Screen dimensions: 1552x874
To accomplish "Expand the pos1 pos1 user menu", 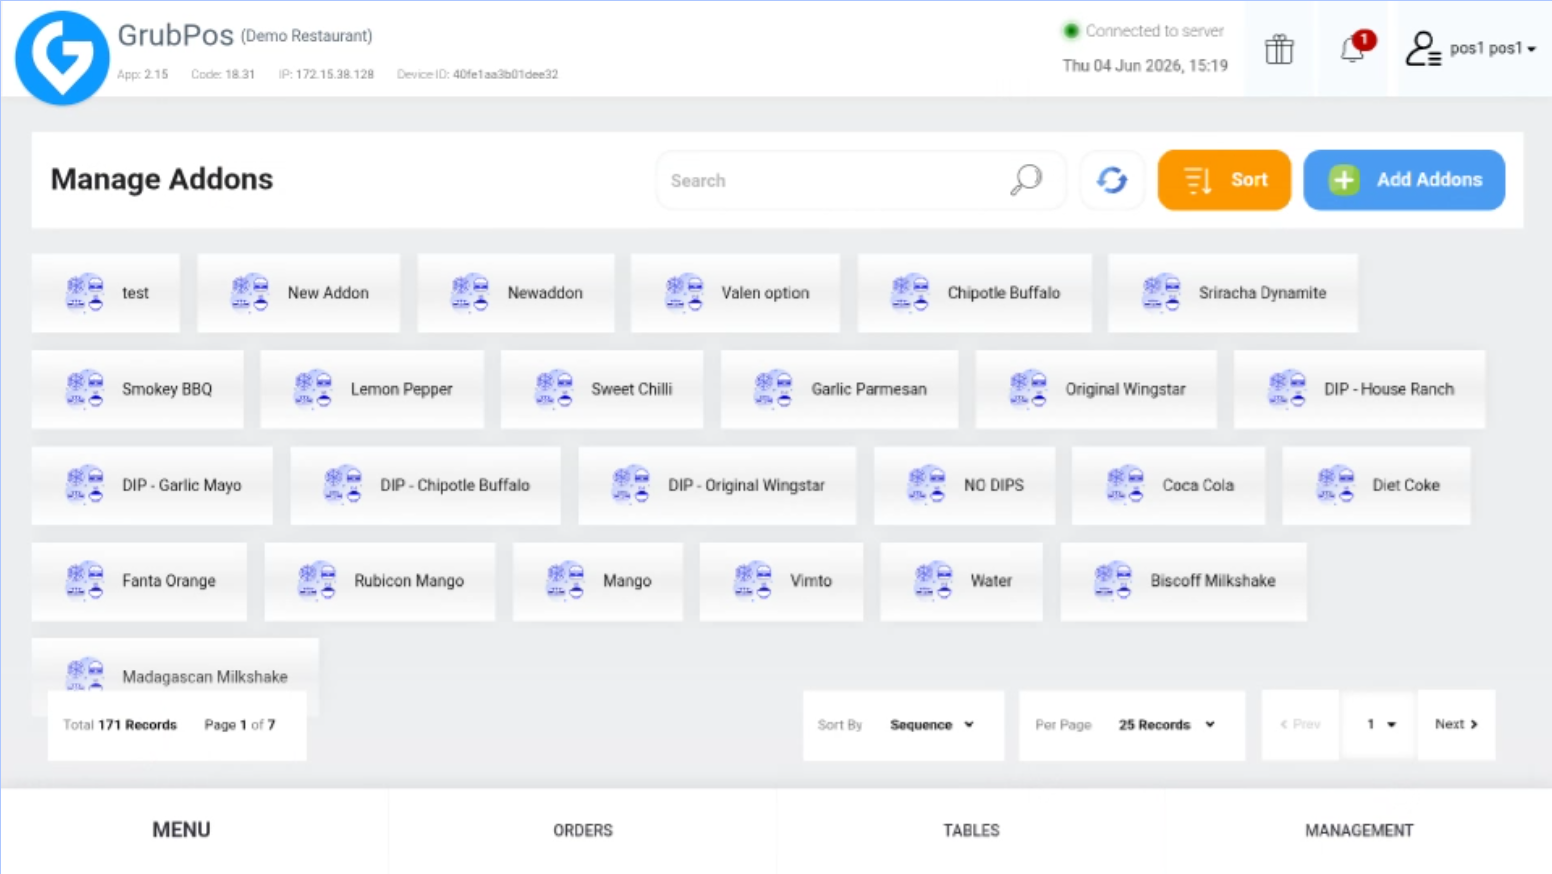I will 1492,48.
